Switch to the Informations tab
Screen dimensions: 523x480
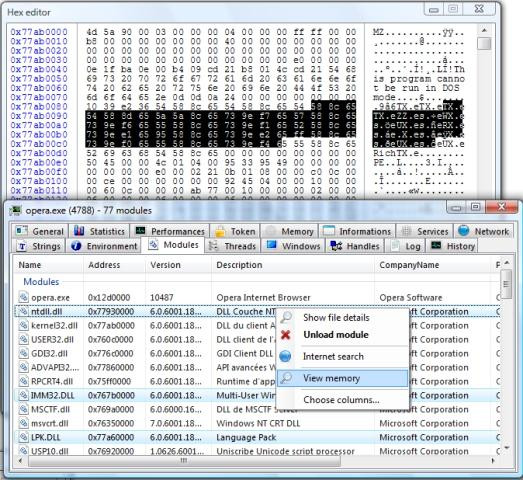click(357, 231)
